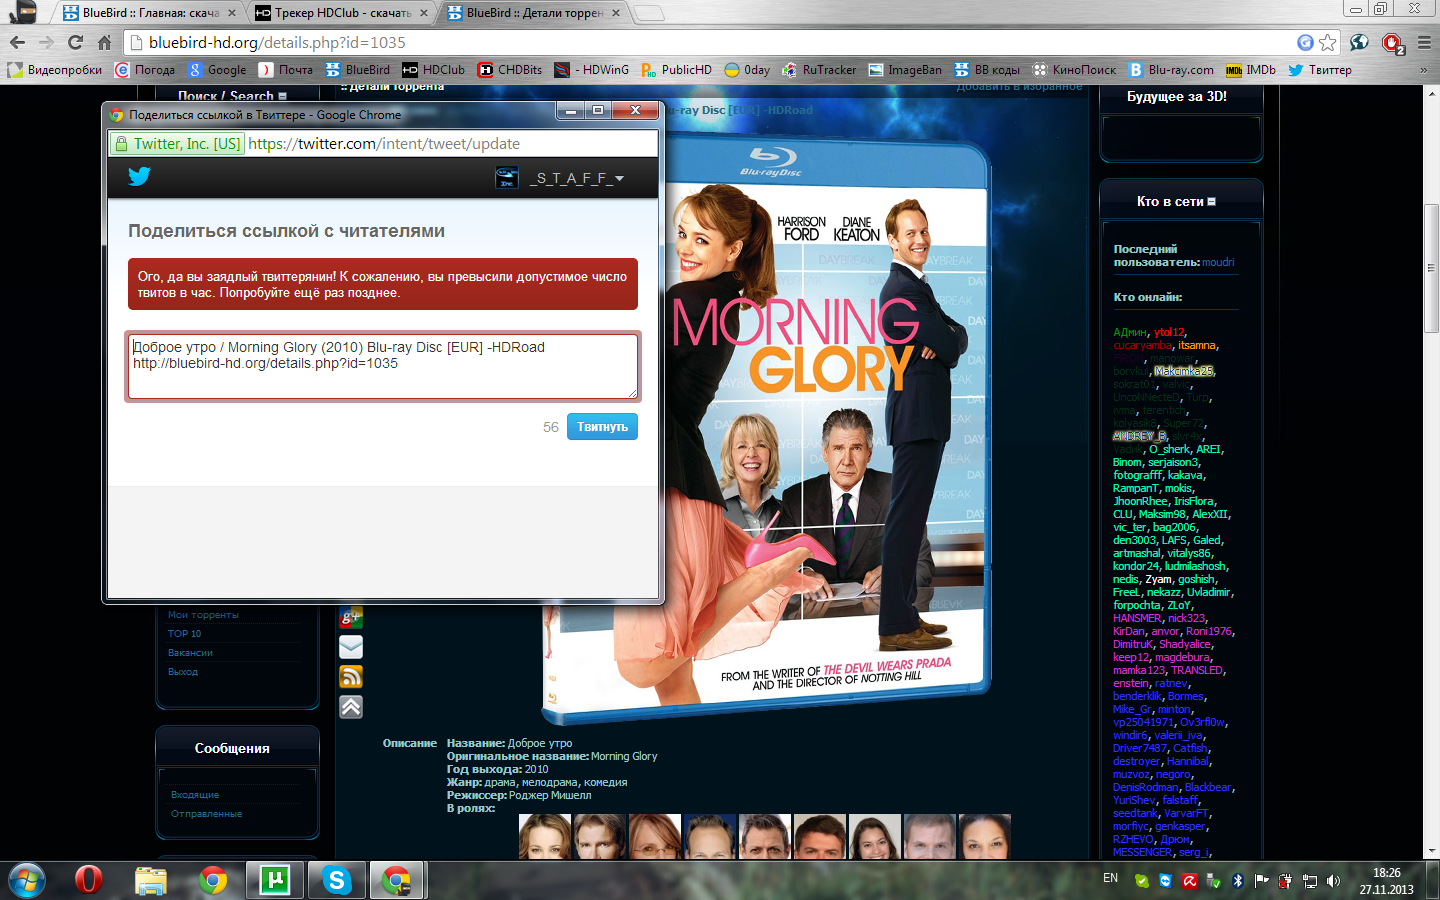Switch to the Трекер HDClub tab

(x=341, y=13)
